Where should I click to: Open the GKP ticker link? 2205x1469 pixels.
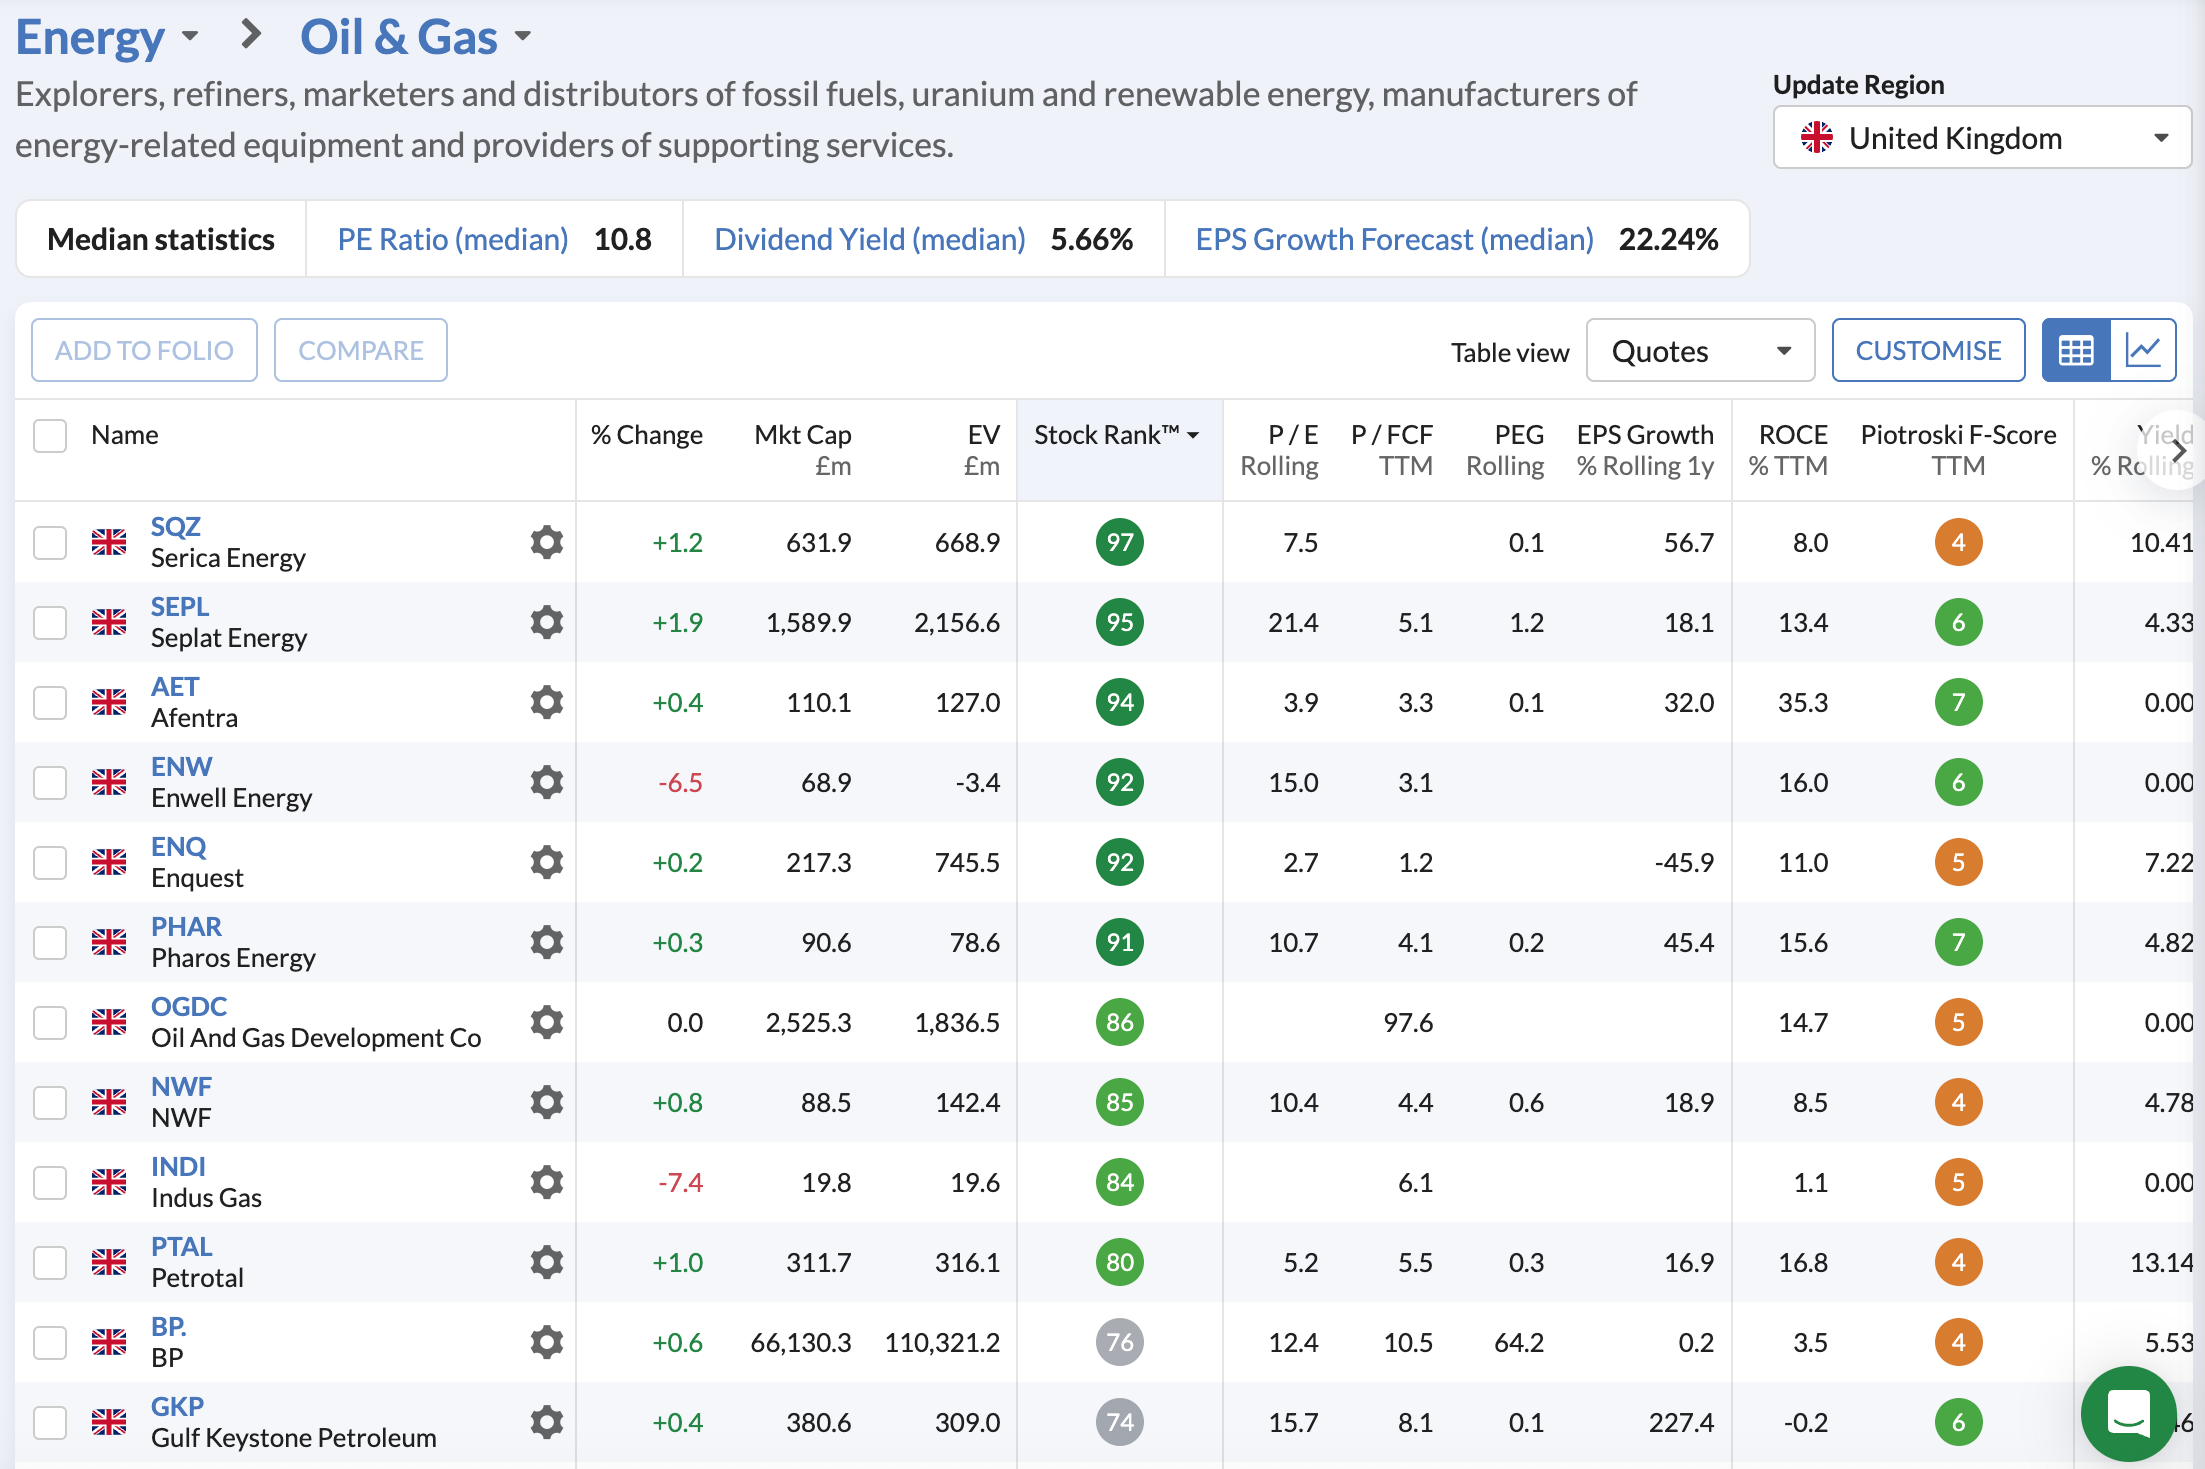pyautogui.click(x=177, y=1406)
